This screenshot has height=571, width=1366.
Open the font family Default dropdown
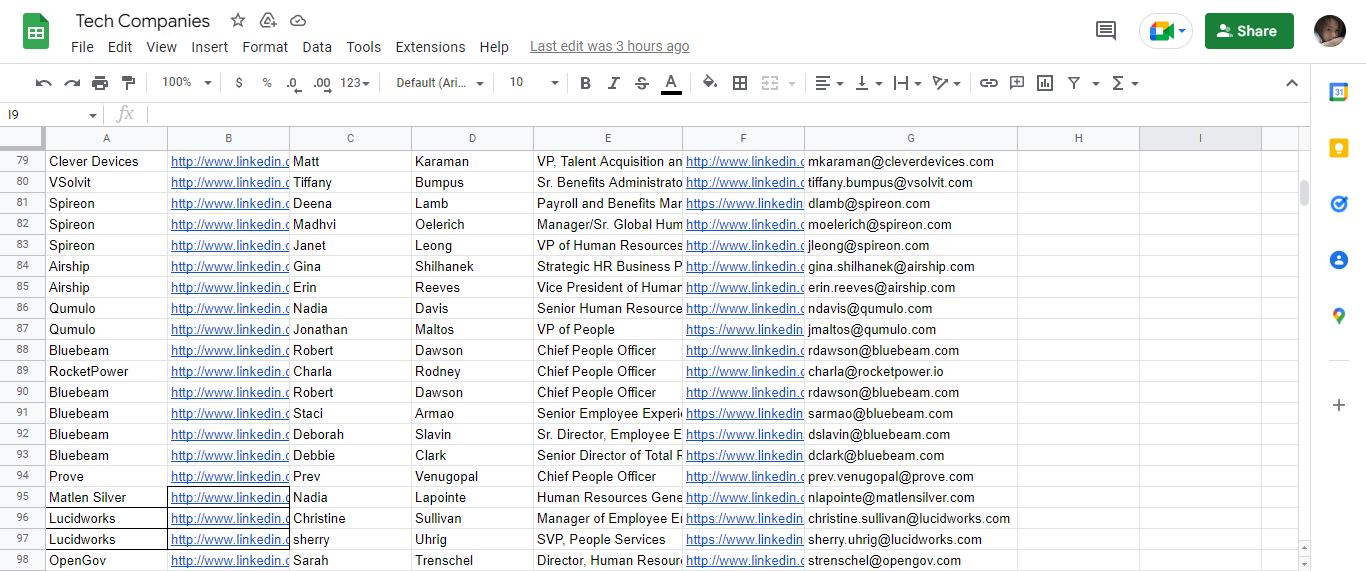pyautogui.click(x=440, y=83)
